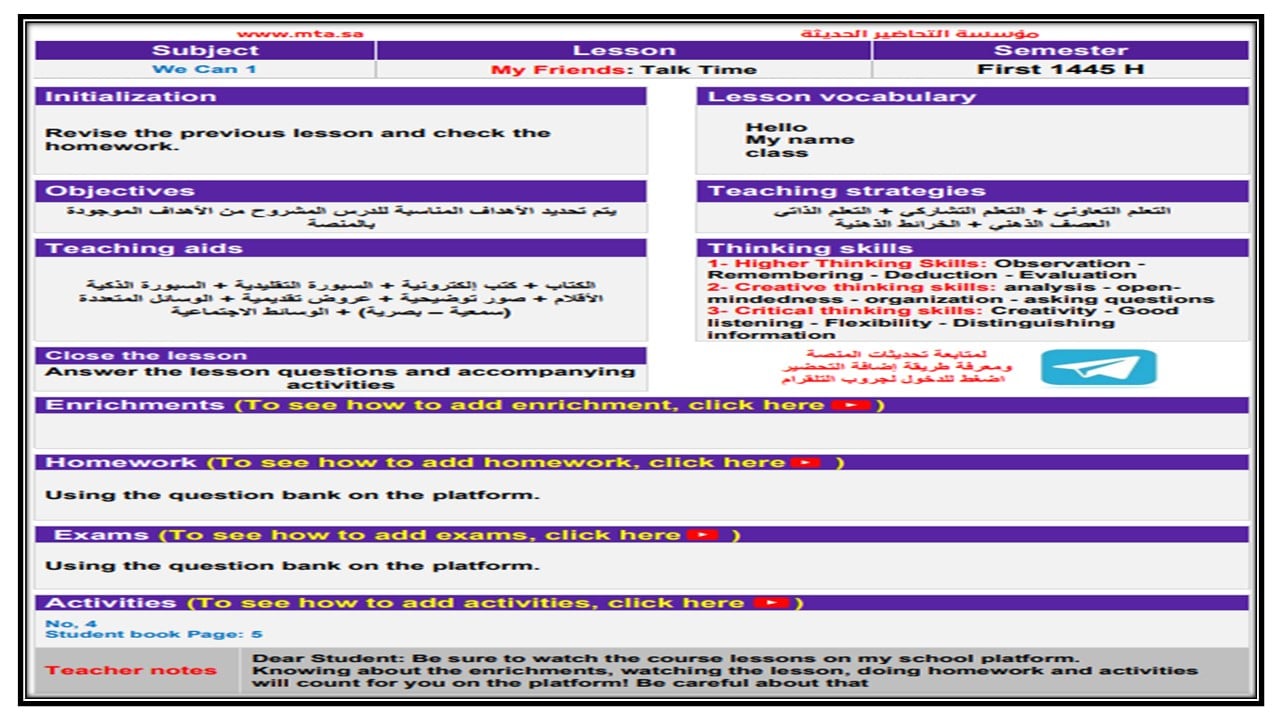Screen dimensions: 1280x720
Task: Select the Homework heading word
Action: click(121, 463)
